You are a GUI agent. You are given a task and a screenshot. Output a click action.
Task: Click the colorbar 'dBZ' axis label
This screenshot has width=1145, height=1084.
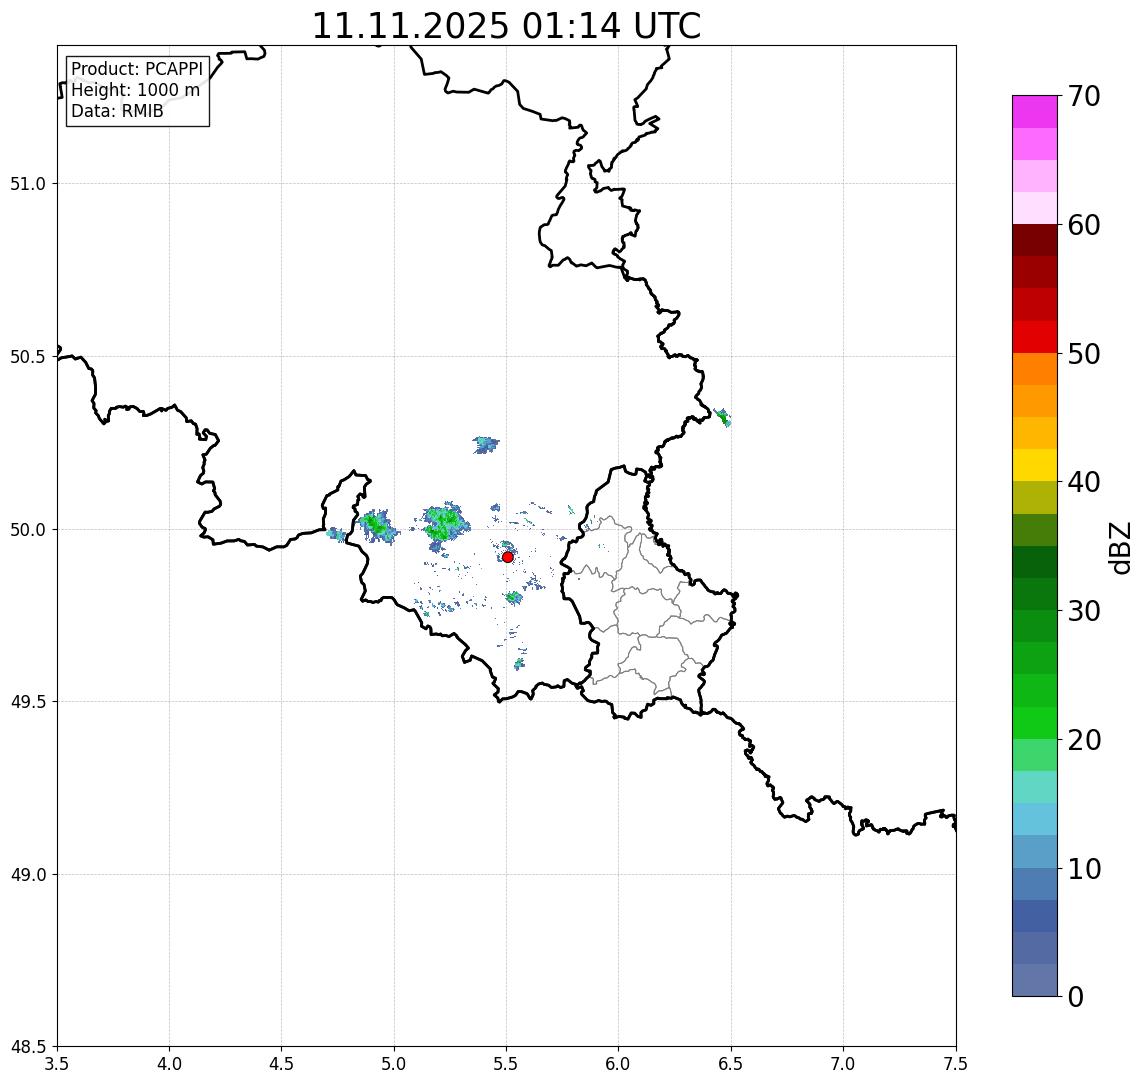click(x=1122, y=548)
